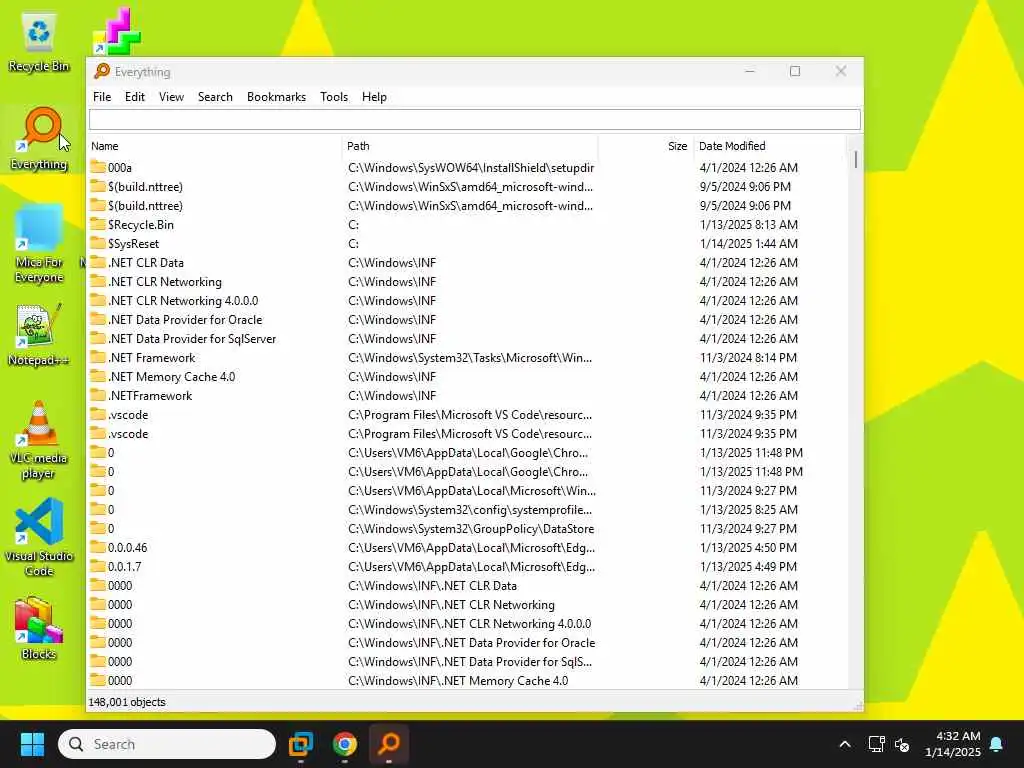Select the .NET Data Provider for SqlServer row
The height and width of the screenshot is (768, 1024).
point(468,338)
